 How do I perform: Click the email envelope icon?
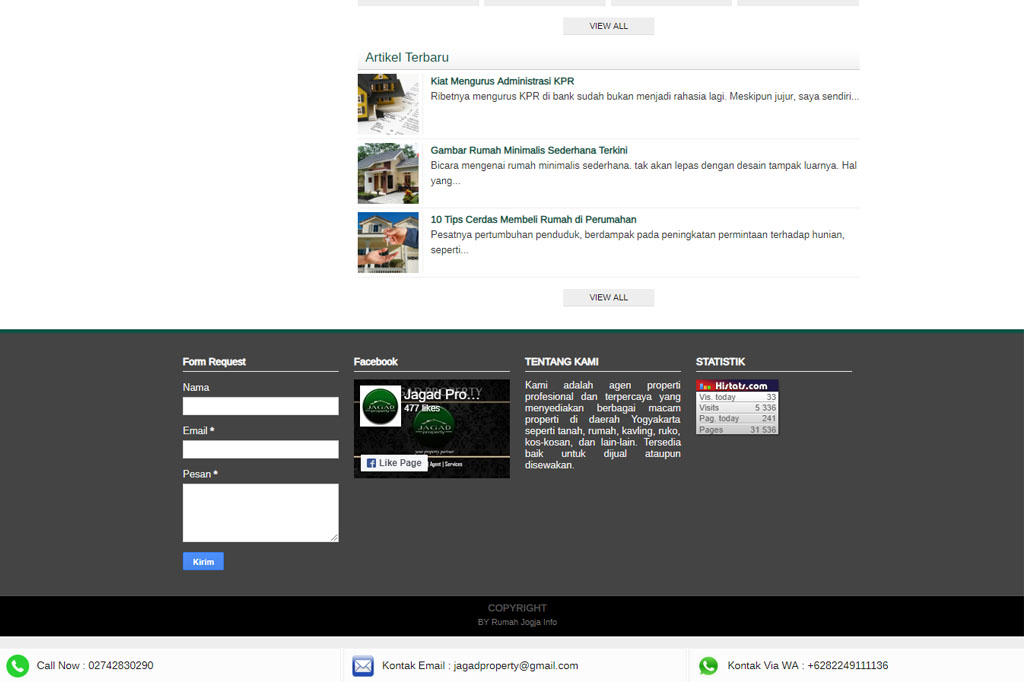363,666
